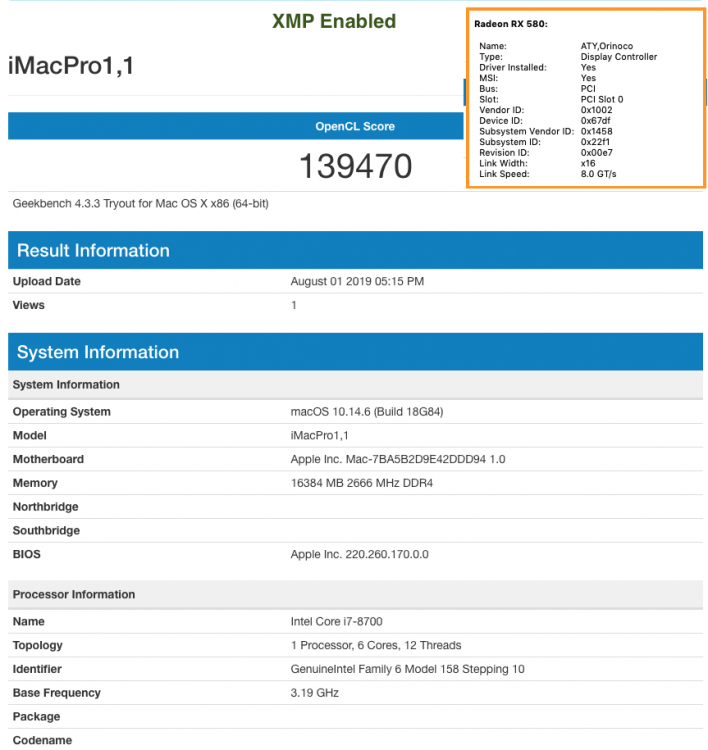Click the OpenCL Score header bar
The height and width of the screenshot is (750, 708).
click(236, 126)
